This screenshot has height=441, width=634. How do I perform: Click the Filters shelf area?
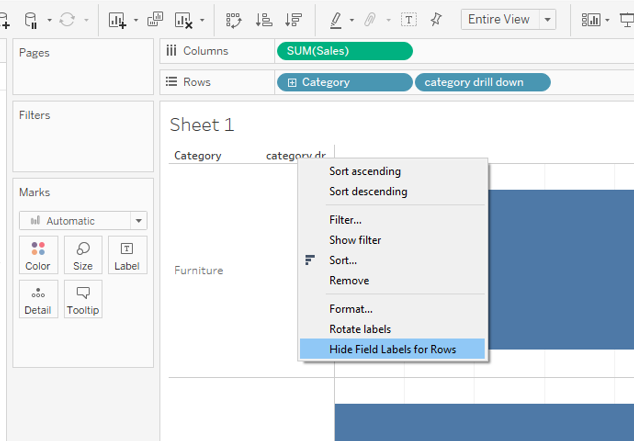tap(83, 136)
